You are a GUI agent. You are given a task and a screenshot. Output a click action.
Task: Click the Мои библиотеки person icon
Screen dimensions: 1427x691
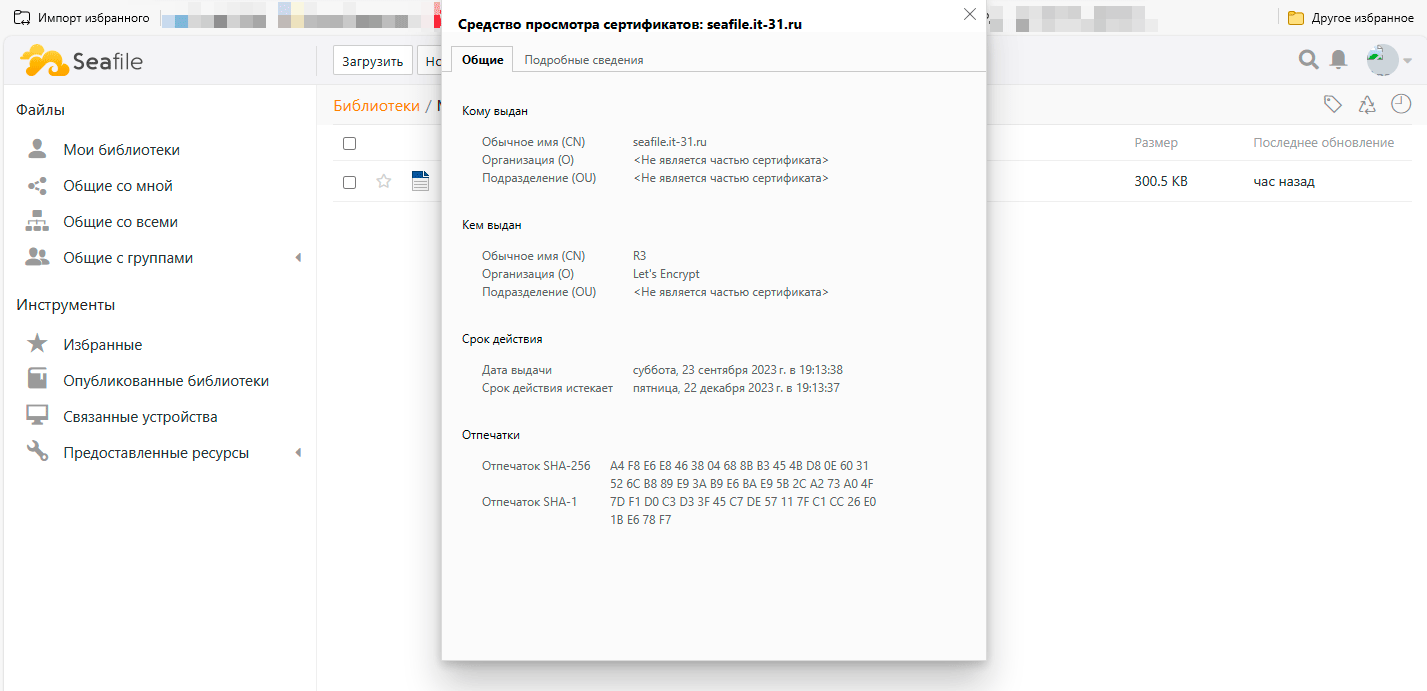37,149
